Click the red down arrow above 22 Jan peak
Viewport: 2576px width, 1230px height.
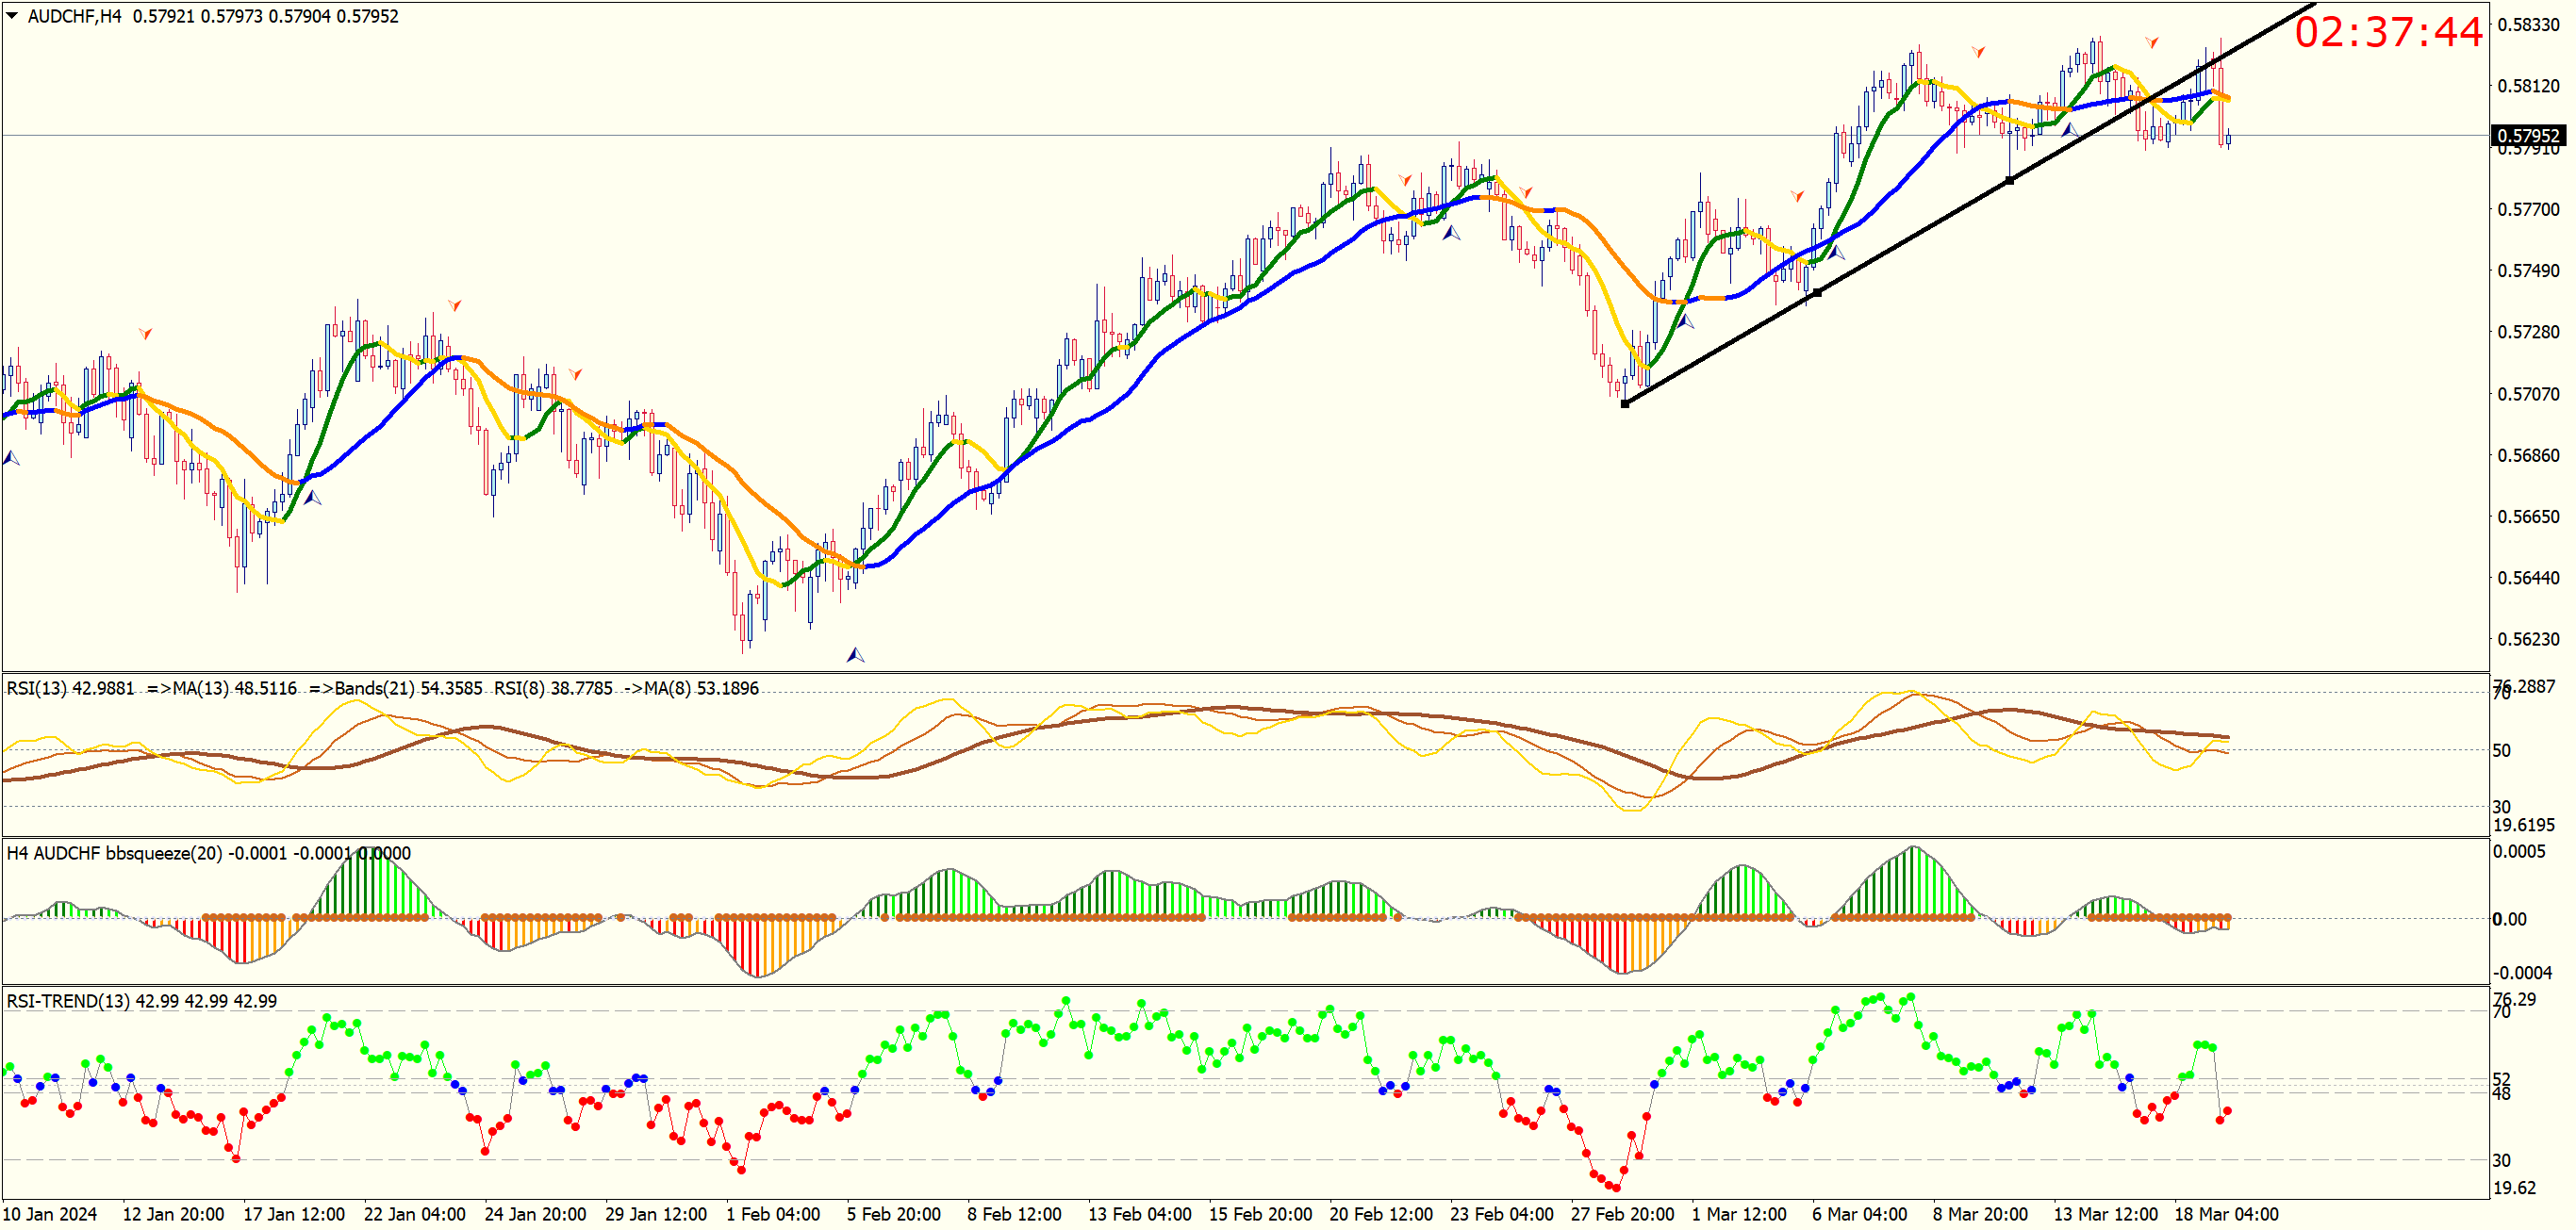point(455,304)
